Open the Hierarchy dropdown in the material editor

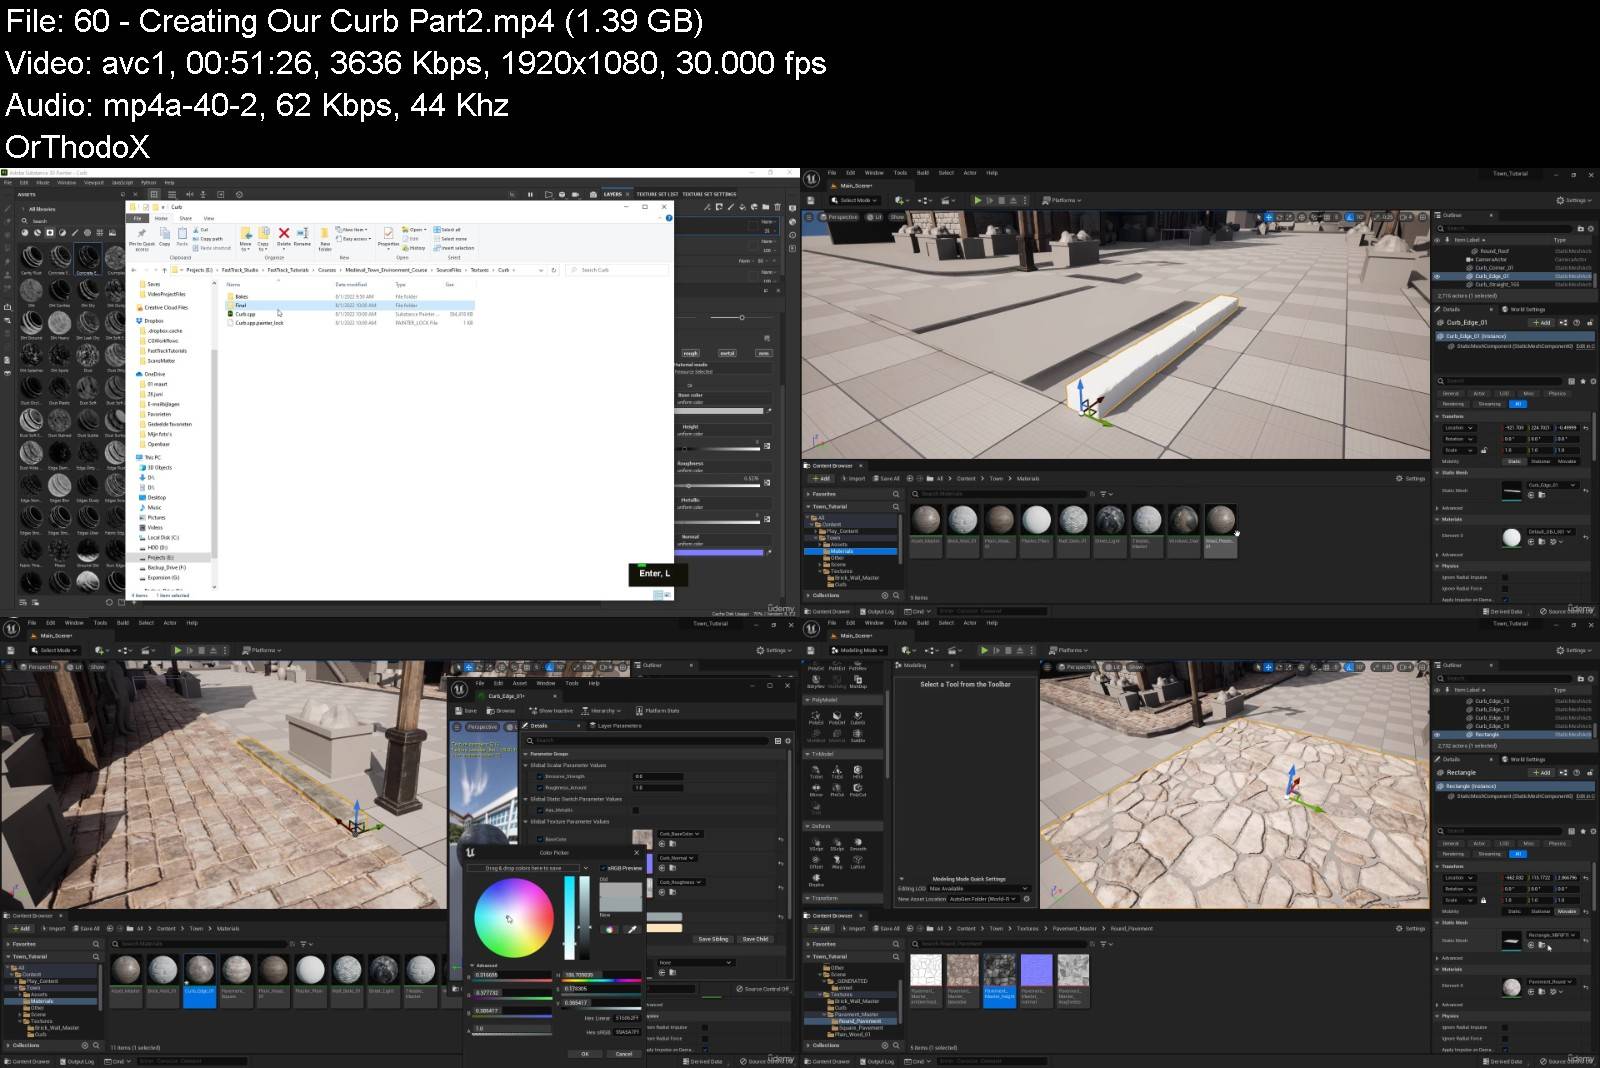coord(601,711)
